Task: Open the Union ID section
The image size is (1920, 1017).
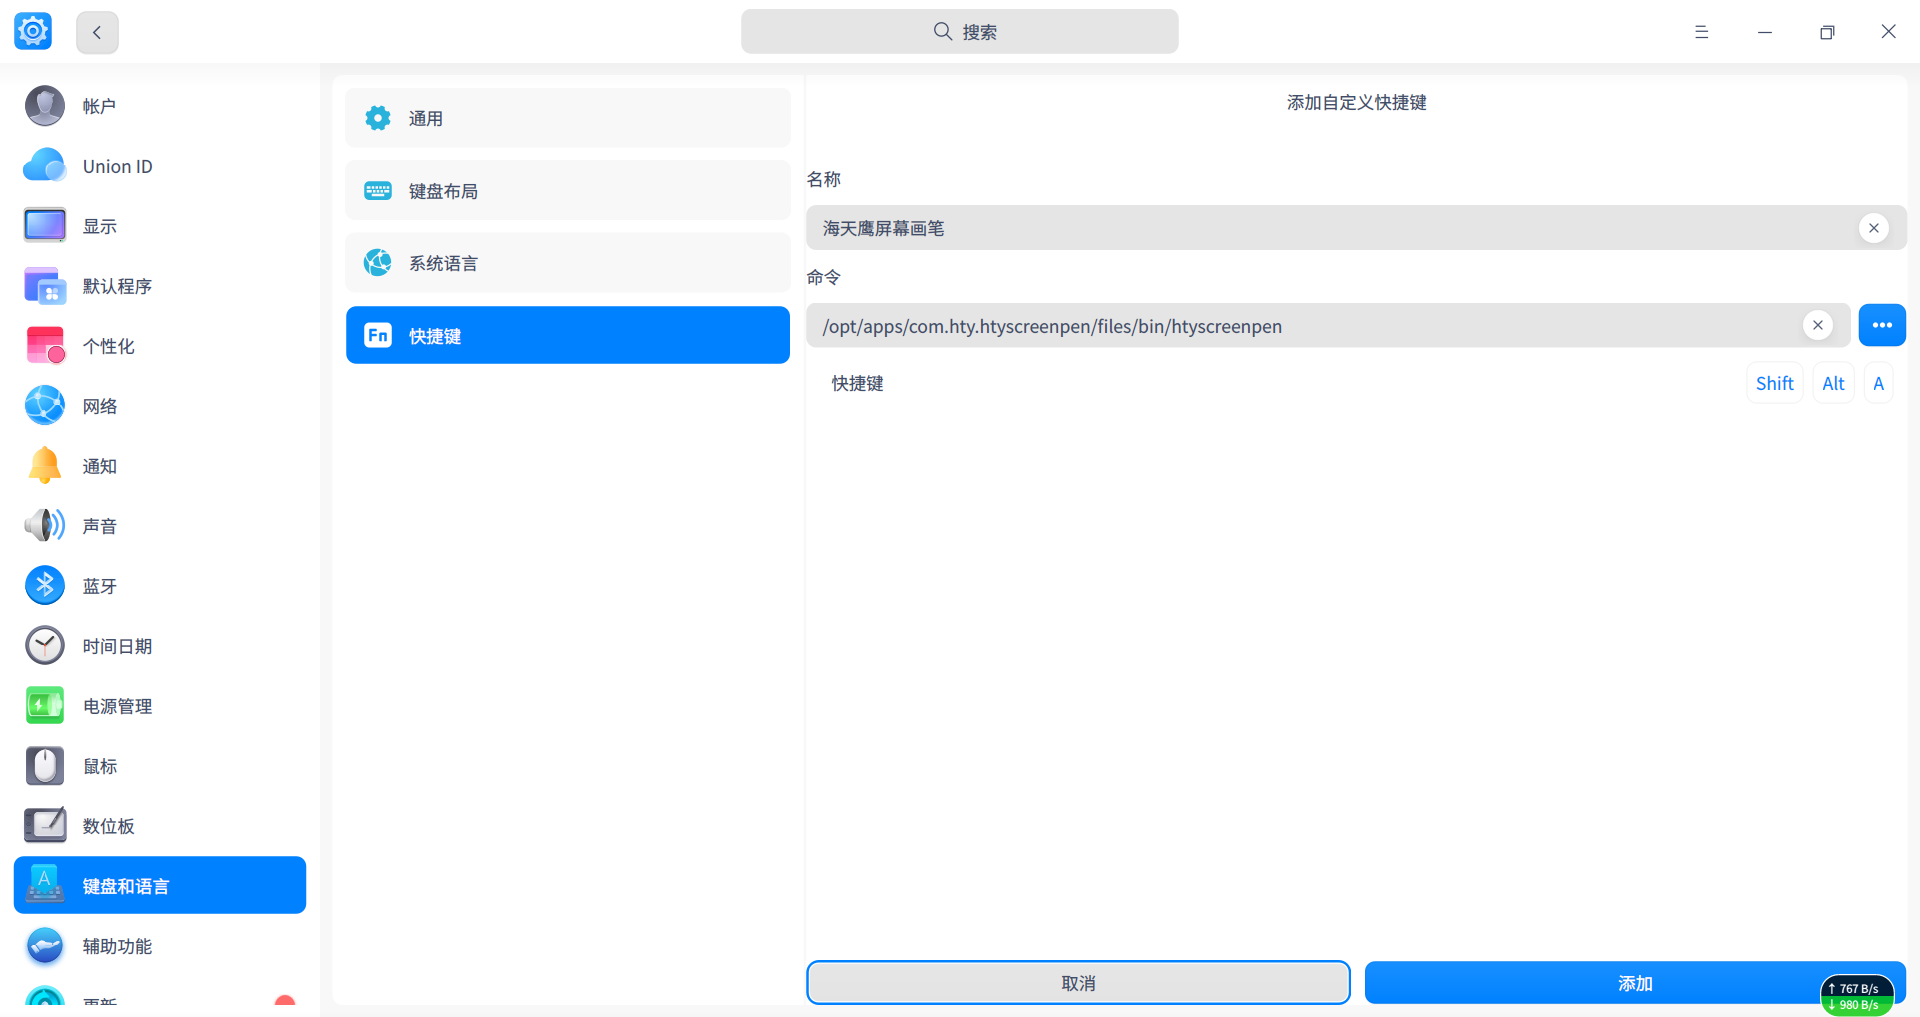Action: pos(160,166)
